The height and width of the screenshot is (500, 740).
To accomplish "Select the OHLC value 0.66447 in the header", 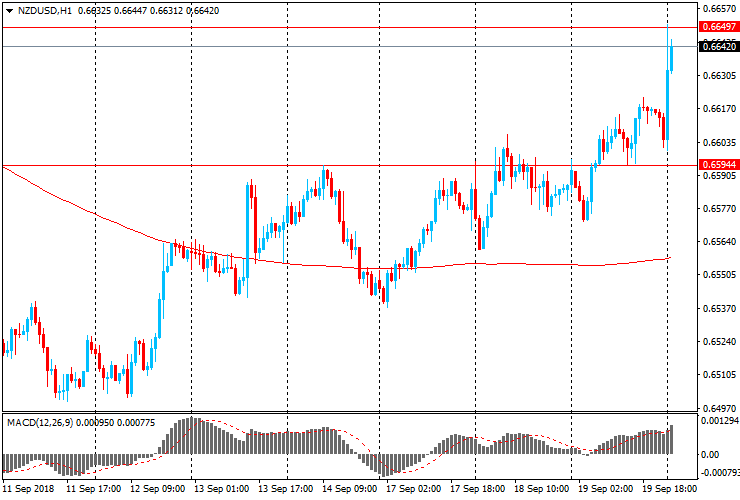I will pyautogui.click(x=130, y=11).
